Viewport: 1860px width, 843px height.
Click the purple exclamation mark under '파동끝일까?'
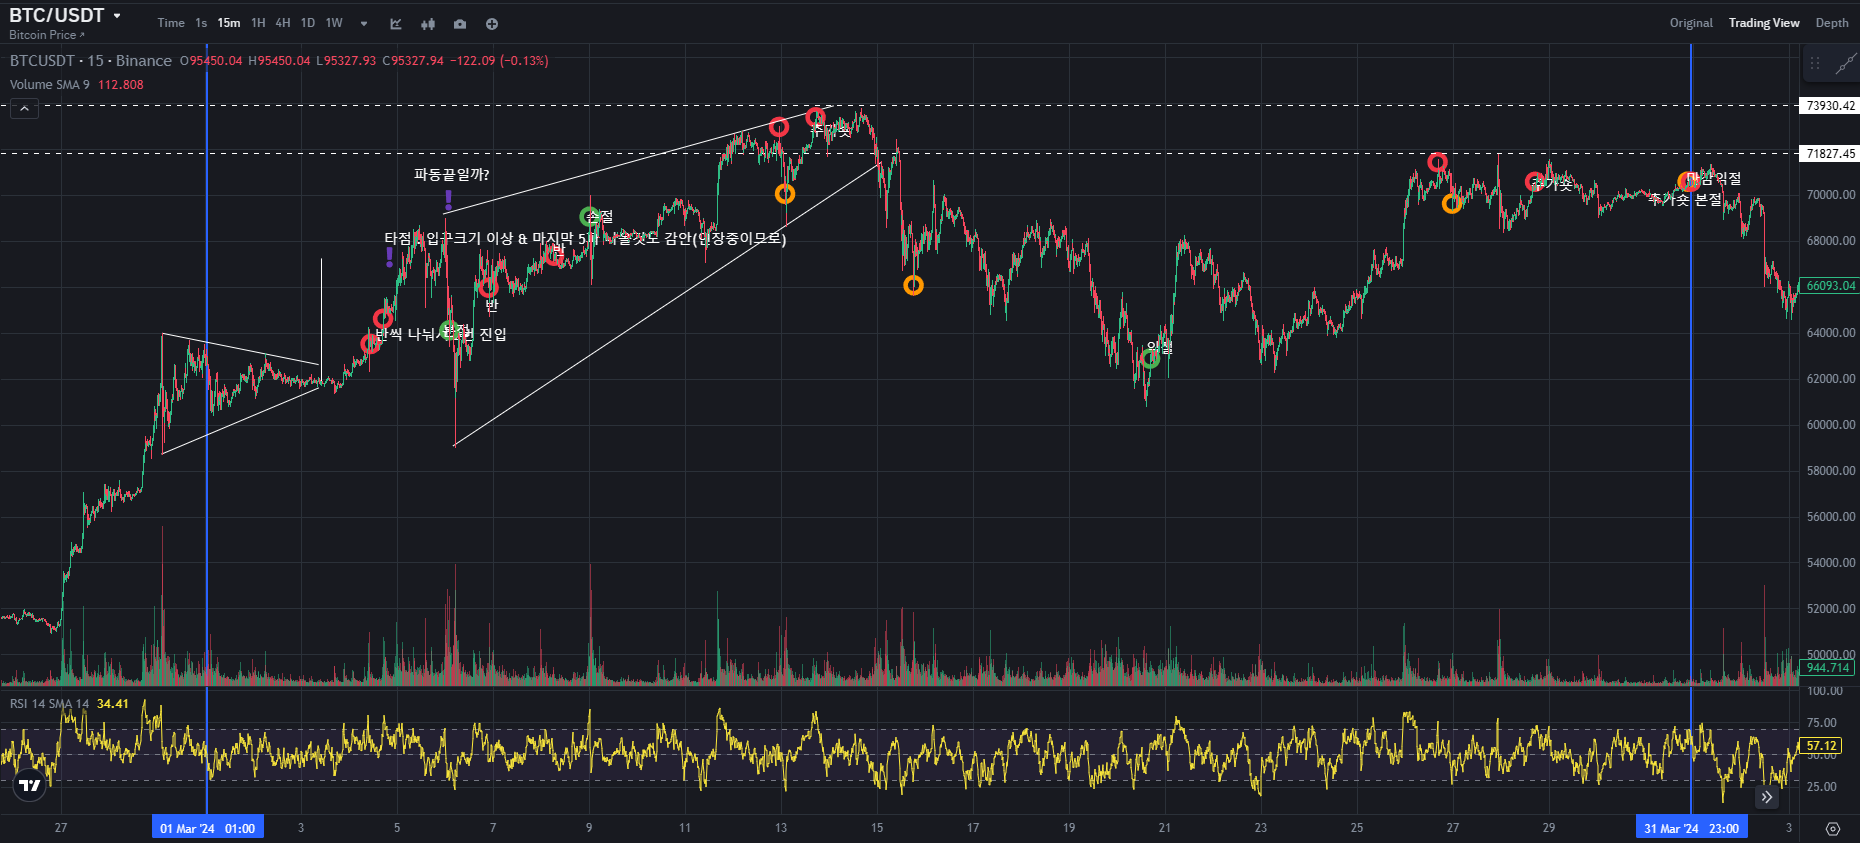[x=449, y=201]
